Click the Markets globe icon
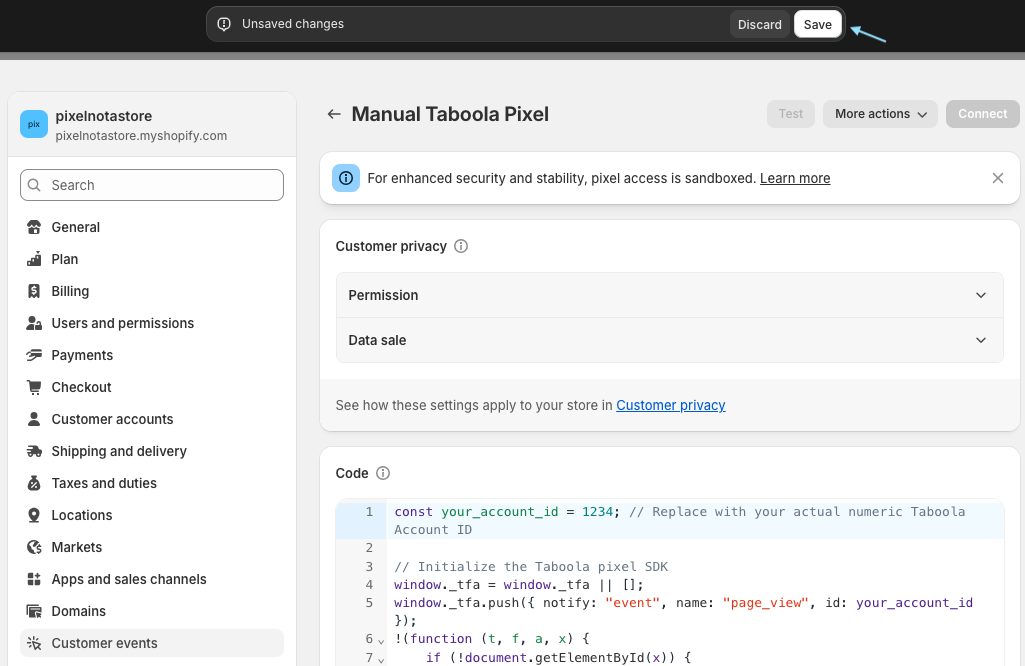This screenshot has height=666, width=1025. (34, 548)
